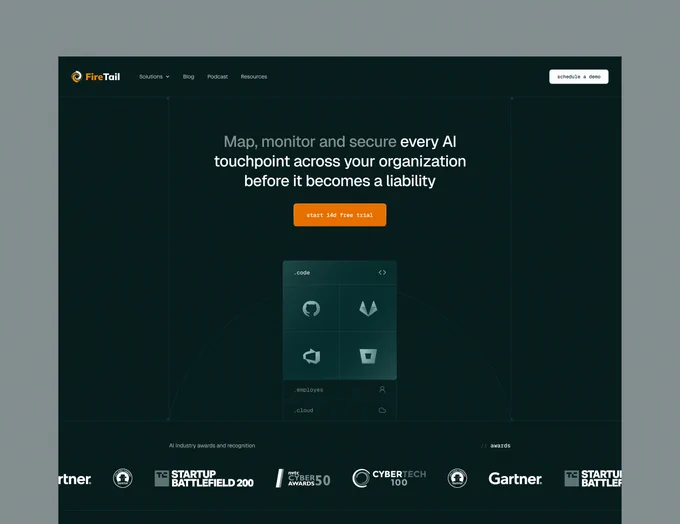Expand the .cloud row
680x524 pixels.
[x=340, y=410]
